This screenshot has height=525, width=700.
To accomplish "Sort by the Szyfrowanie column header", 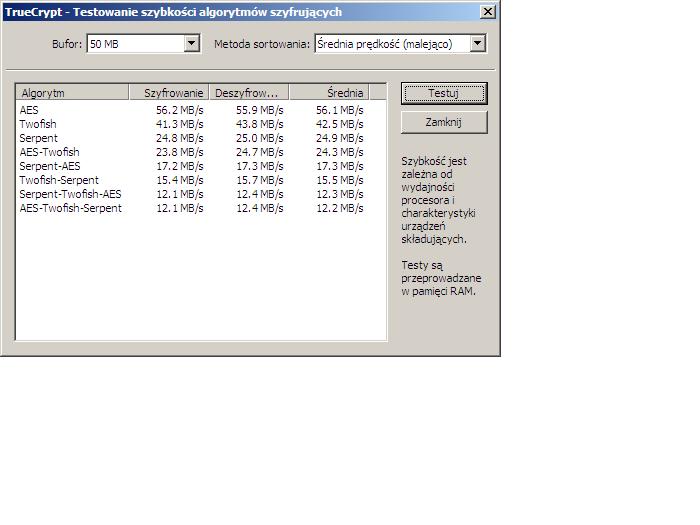I will tap(169, 92).
